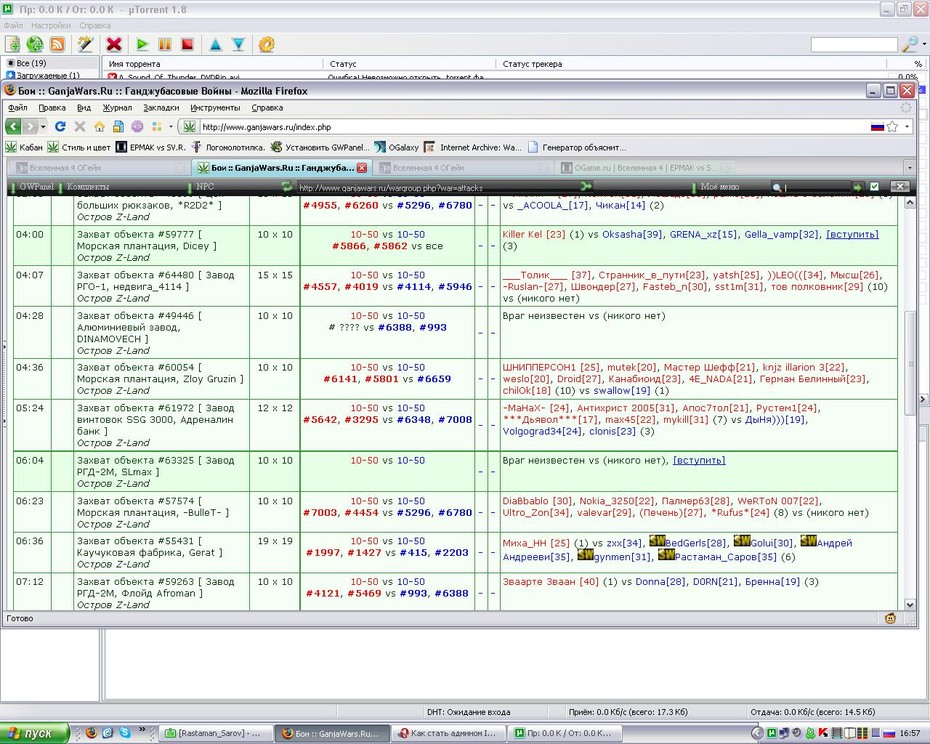Remove the torrent with the red X icon

pos(114,44)
